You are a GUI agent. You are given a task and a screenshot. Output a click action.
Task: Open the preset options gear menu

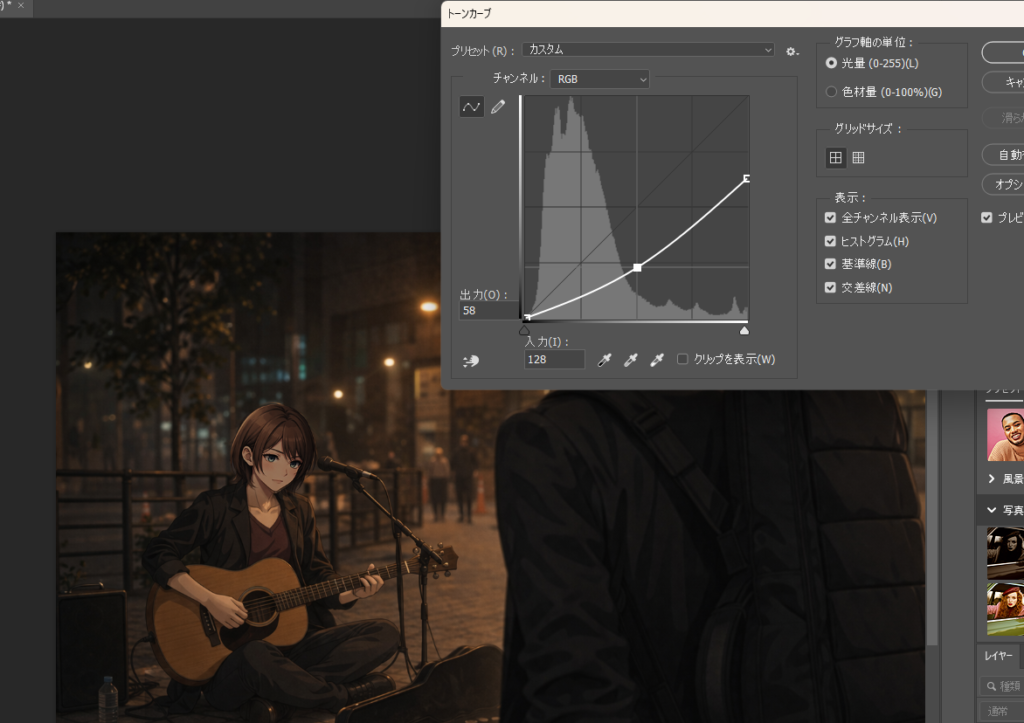[792, 51]
